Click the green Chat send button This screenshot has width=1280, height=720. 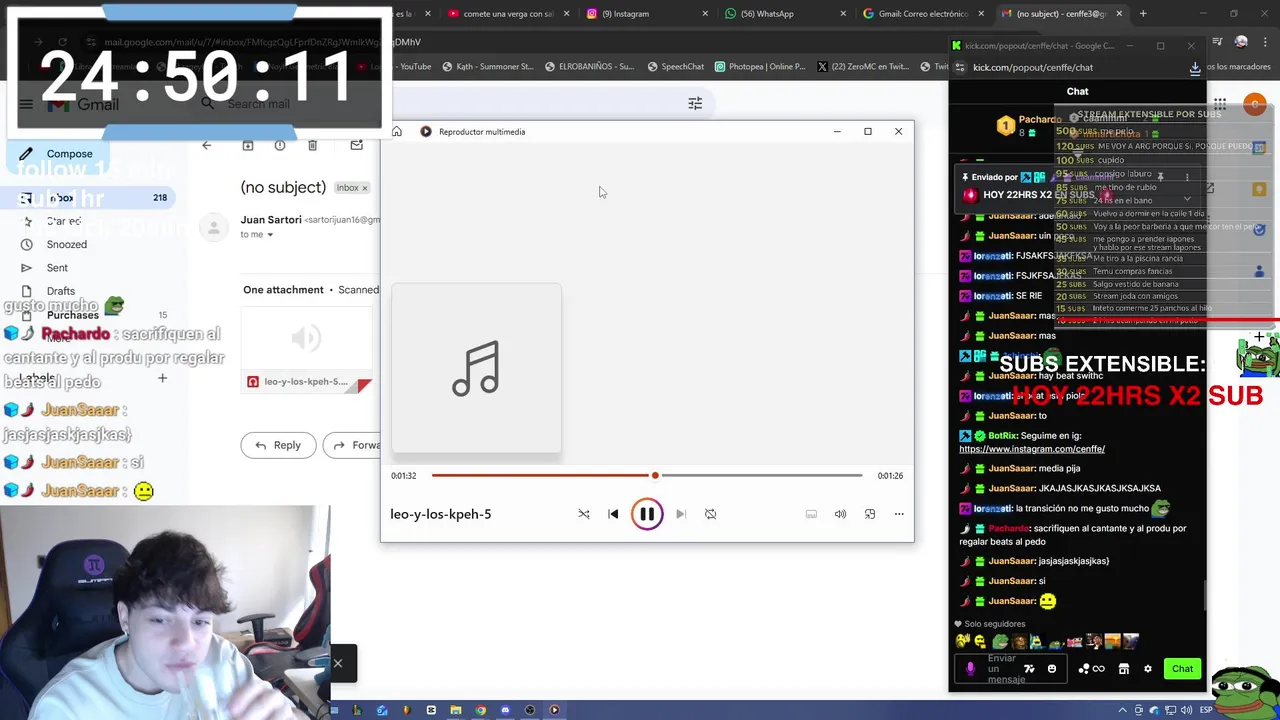[1183, 669]
